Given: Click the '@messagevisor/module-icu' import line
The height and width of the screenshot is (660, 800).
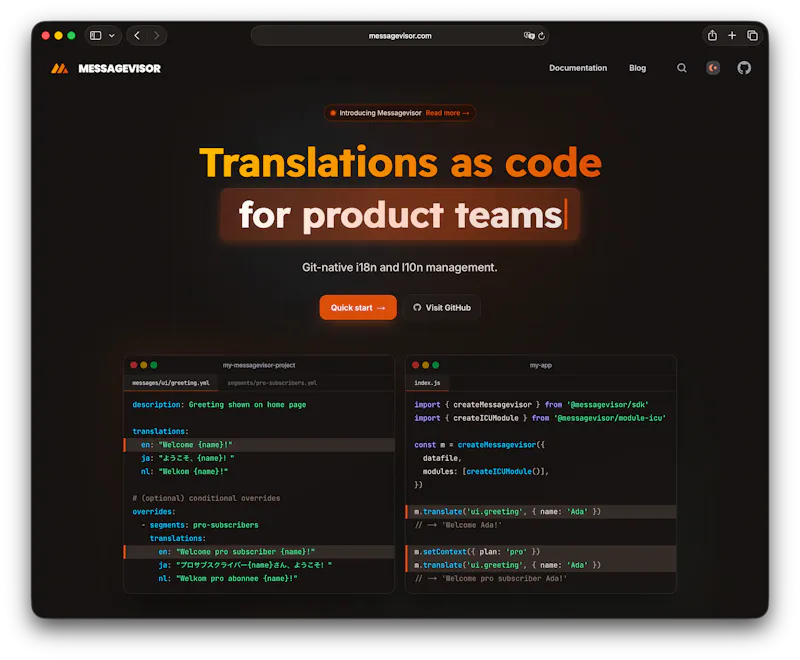Looking at the screenshot, I should pyautogui.click(x=540, y=418).
